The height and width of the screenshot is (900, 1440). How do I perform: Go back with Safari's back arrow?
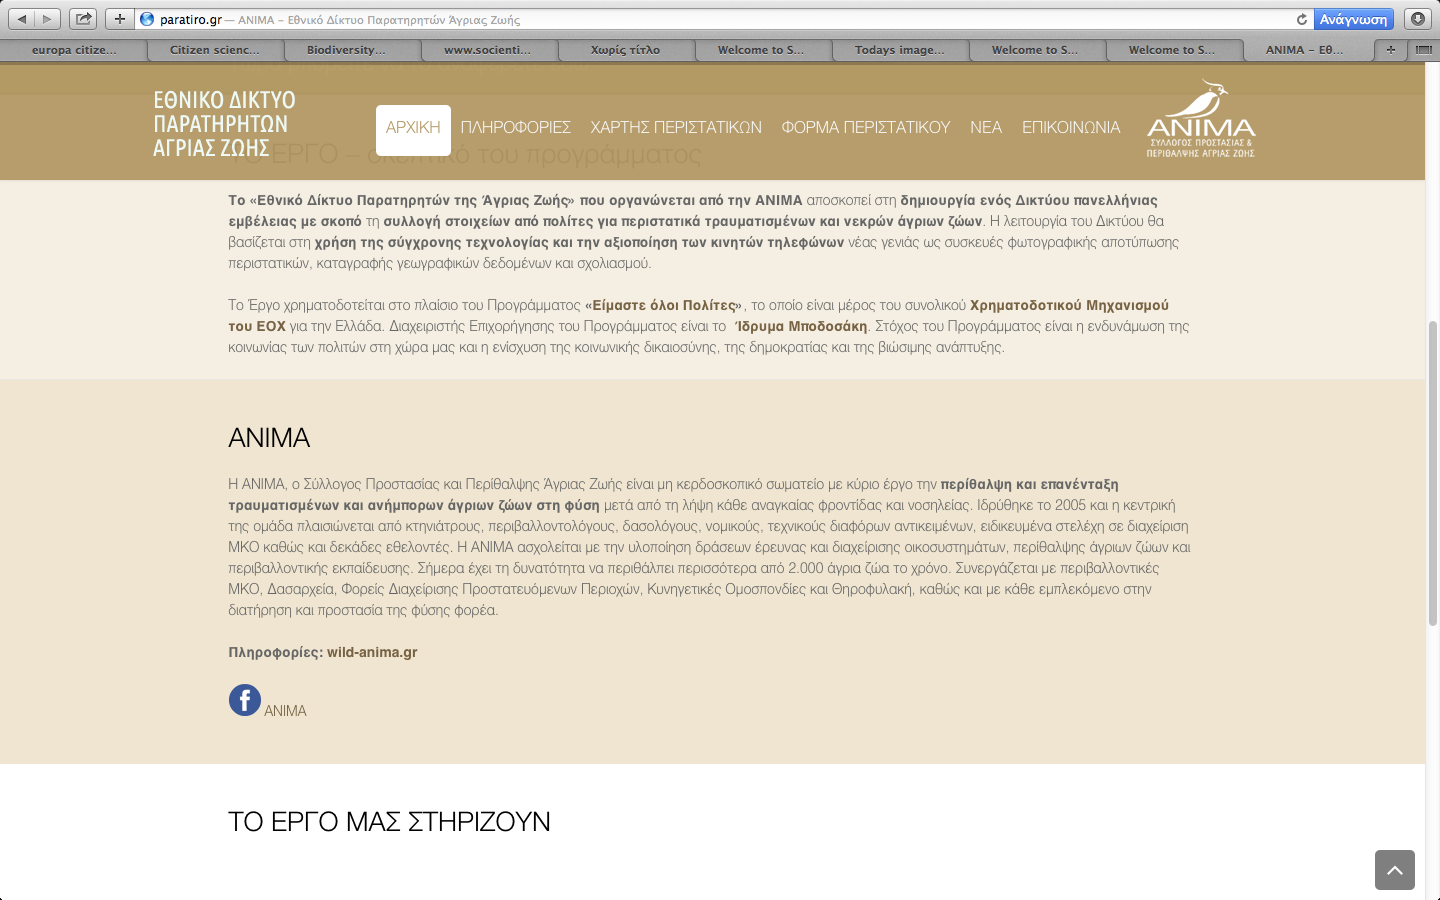coord(22,19)
